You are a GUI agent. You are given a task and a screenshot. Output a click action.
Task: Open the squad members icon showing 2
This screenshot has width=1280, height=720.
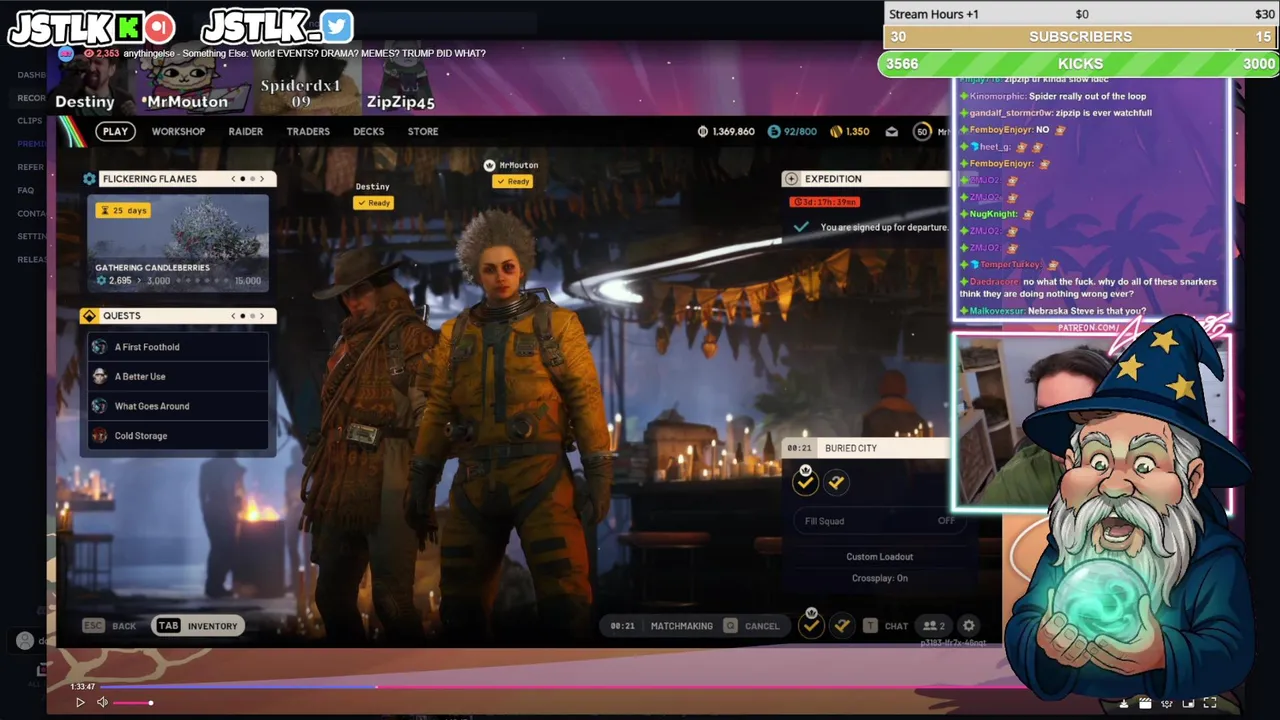[x=934, y=626]
